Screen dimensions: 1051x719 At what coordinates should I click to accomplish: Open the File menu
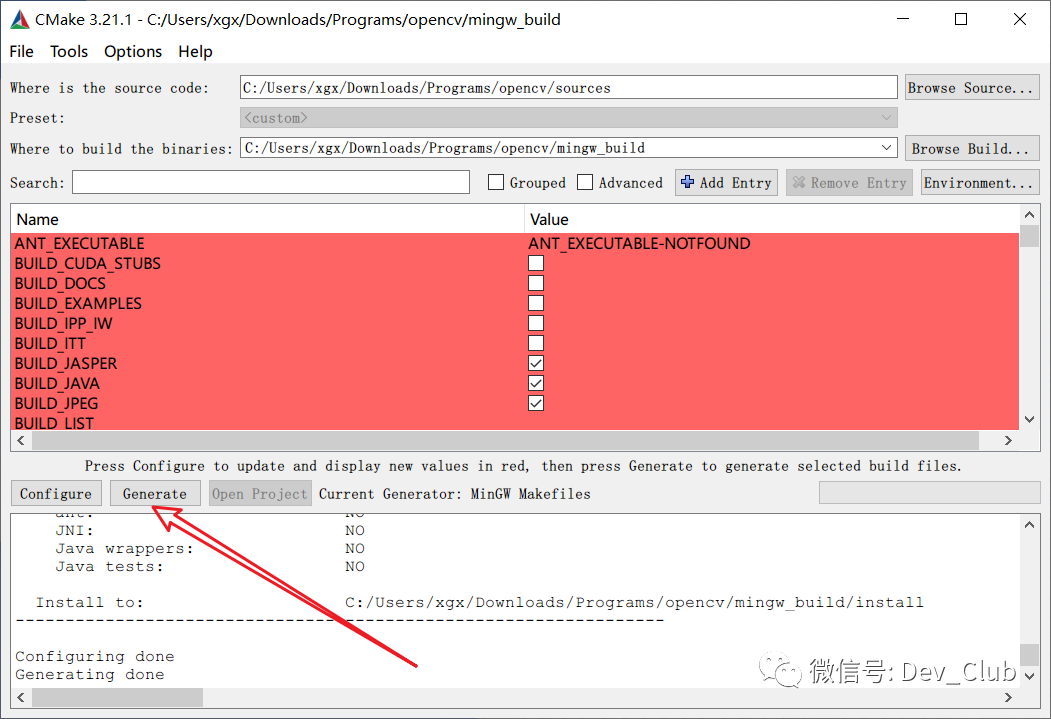(21, 52)
